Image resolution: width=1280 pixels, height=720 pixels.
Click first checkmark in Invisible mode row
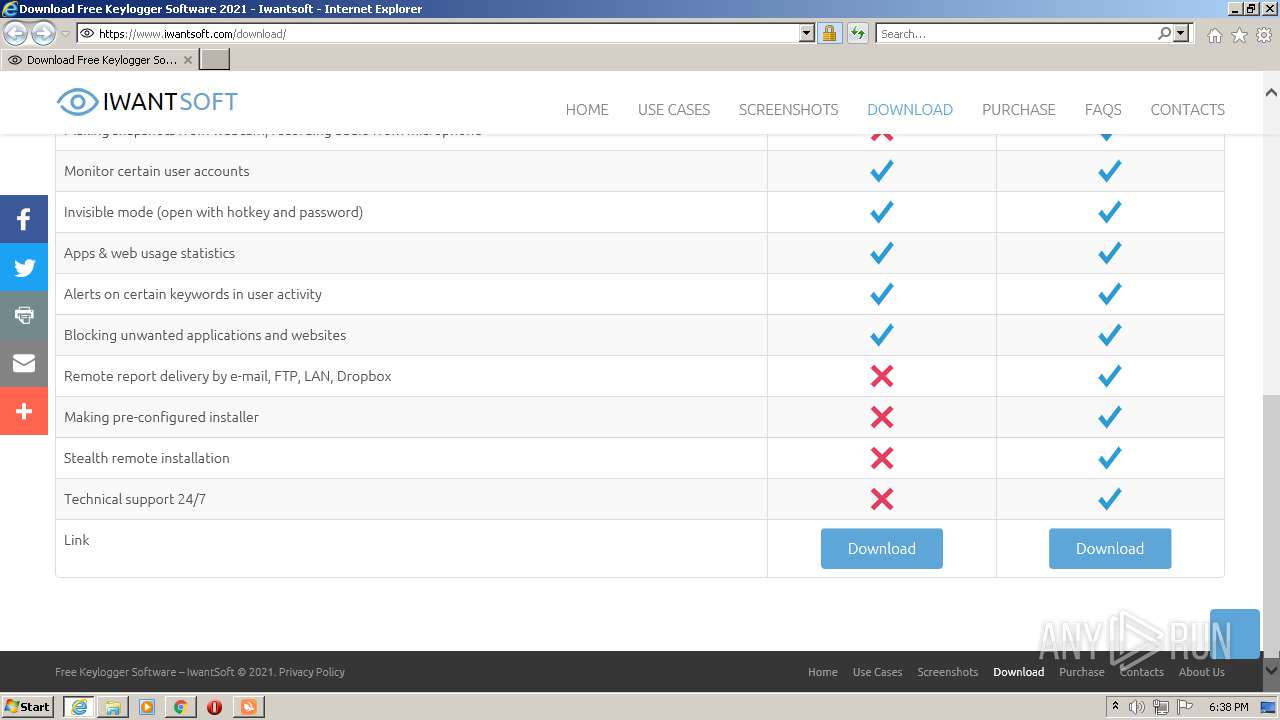tap(882, 212)
